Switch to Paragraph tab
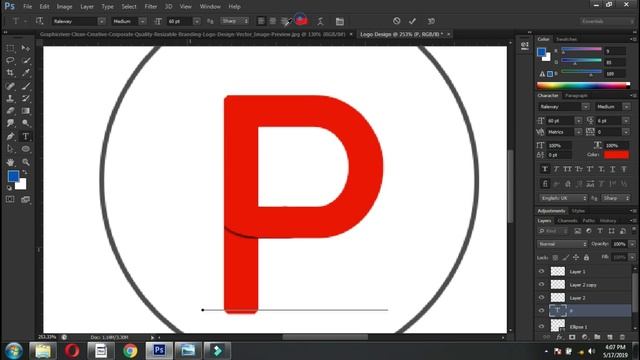Screen dimensions: 640x360 tap(576, 96)
